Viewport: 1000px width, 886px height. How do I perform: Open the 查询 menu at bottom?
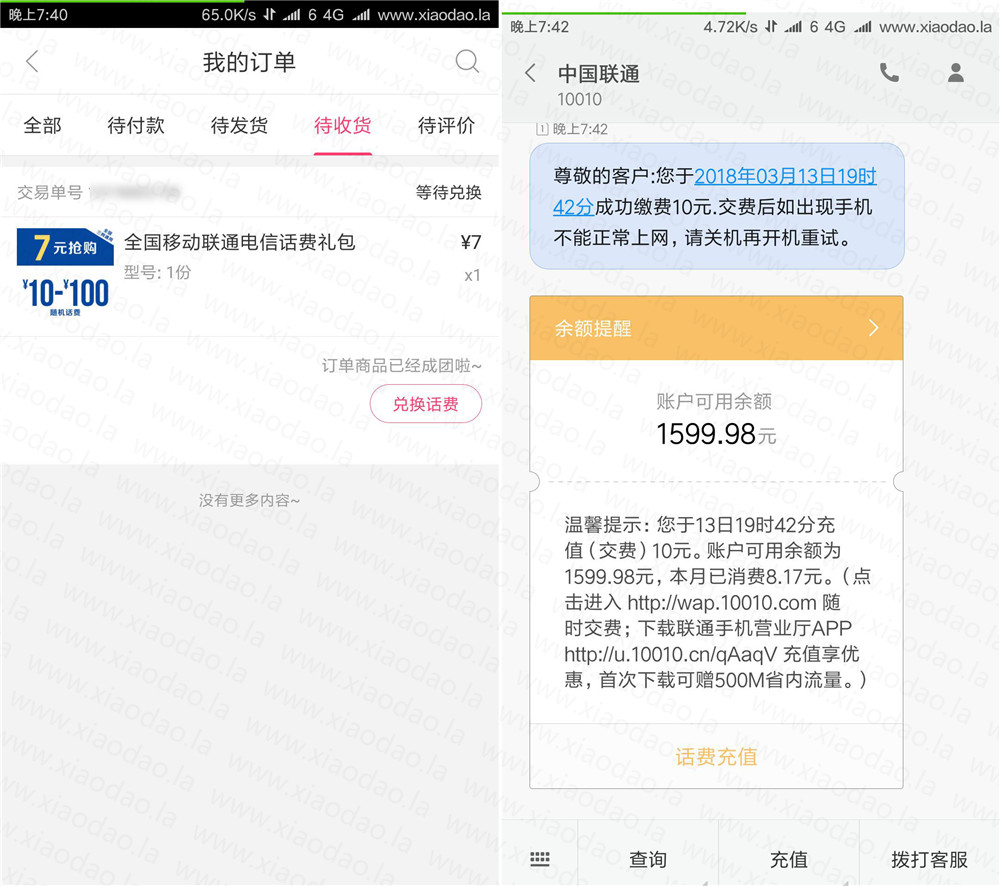648,859
